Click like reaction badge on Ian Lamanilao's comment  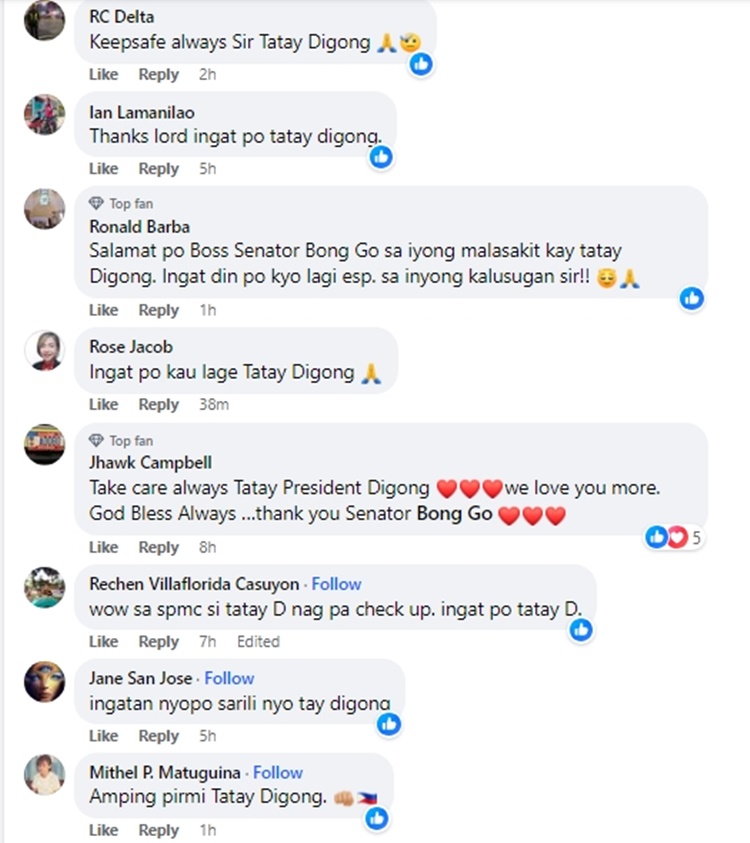tap(381, 157)
